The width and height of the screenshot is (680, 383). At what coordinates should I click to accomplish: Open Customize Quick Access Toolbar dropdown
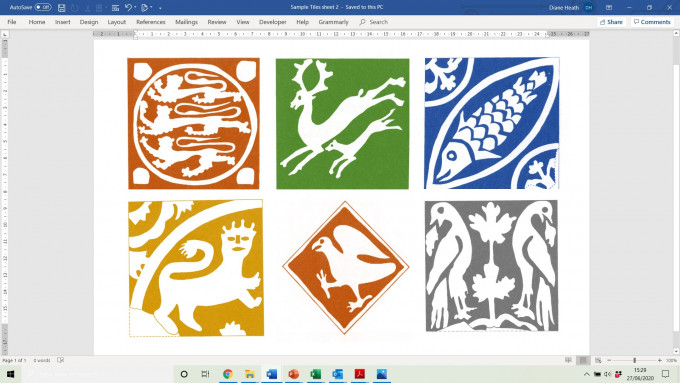pyautogui.click(x=160, y=8)
